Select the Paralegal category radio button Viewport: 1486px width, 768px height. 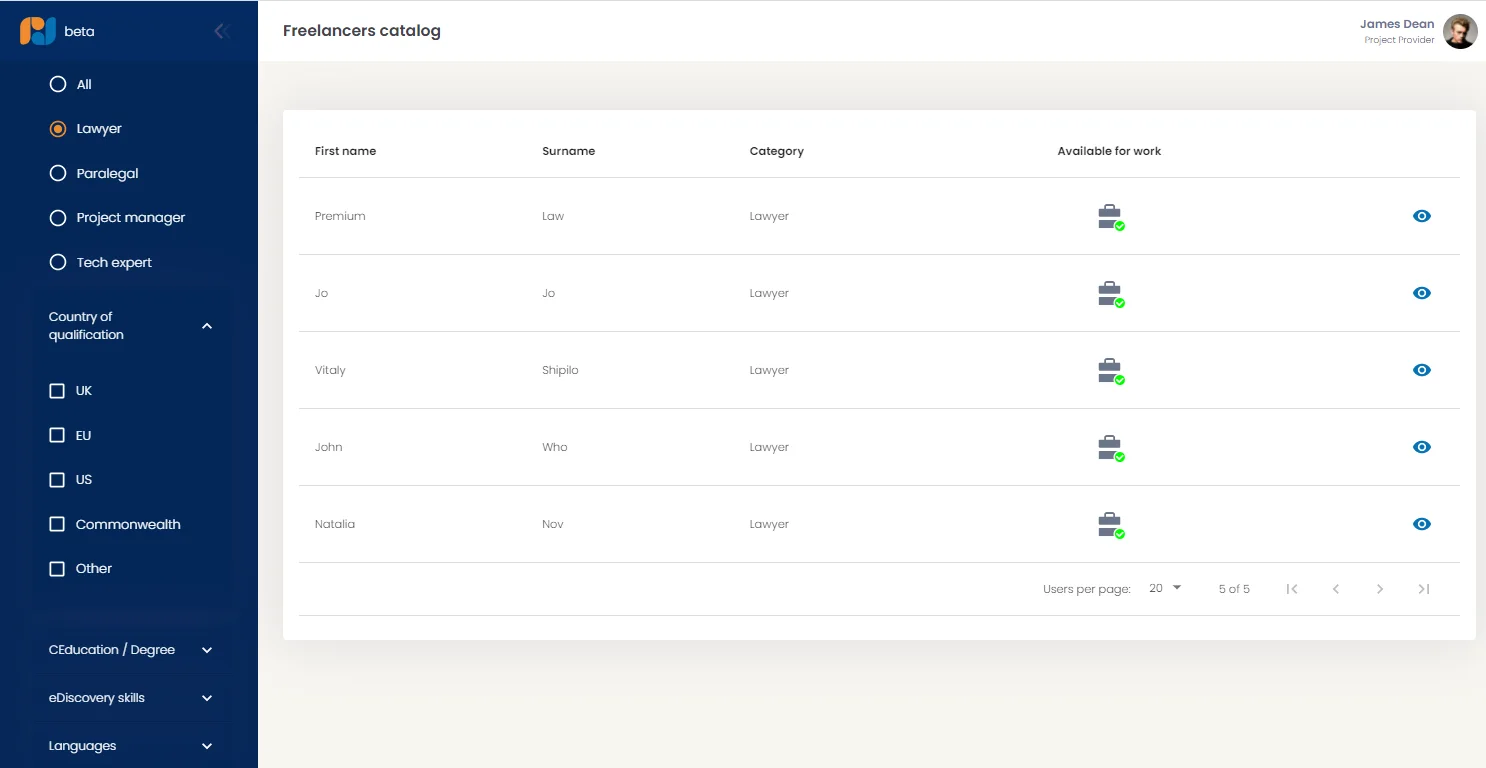[58, 173]
